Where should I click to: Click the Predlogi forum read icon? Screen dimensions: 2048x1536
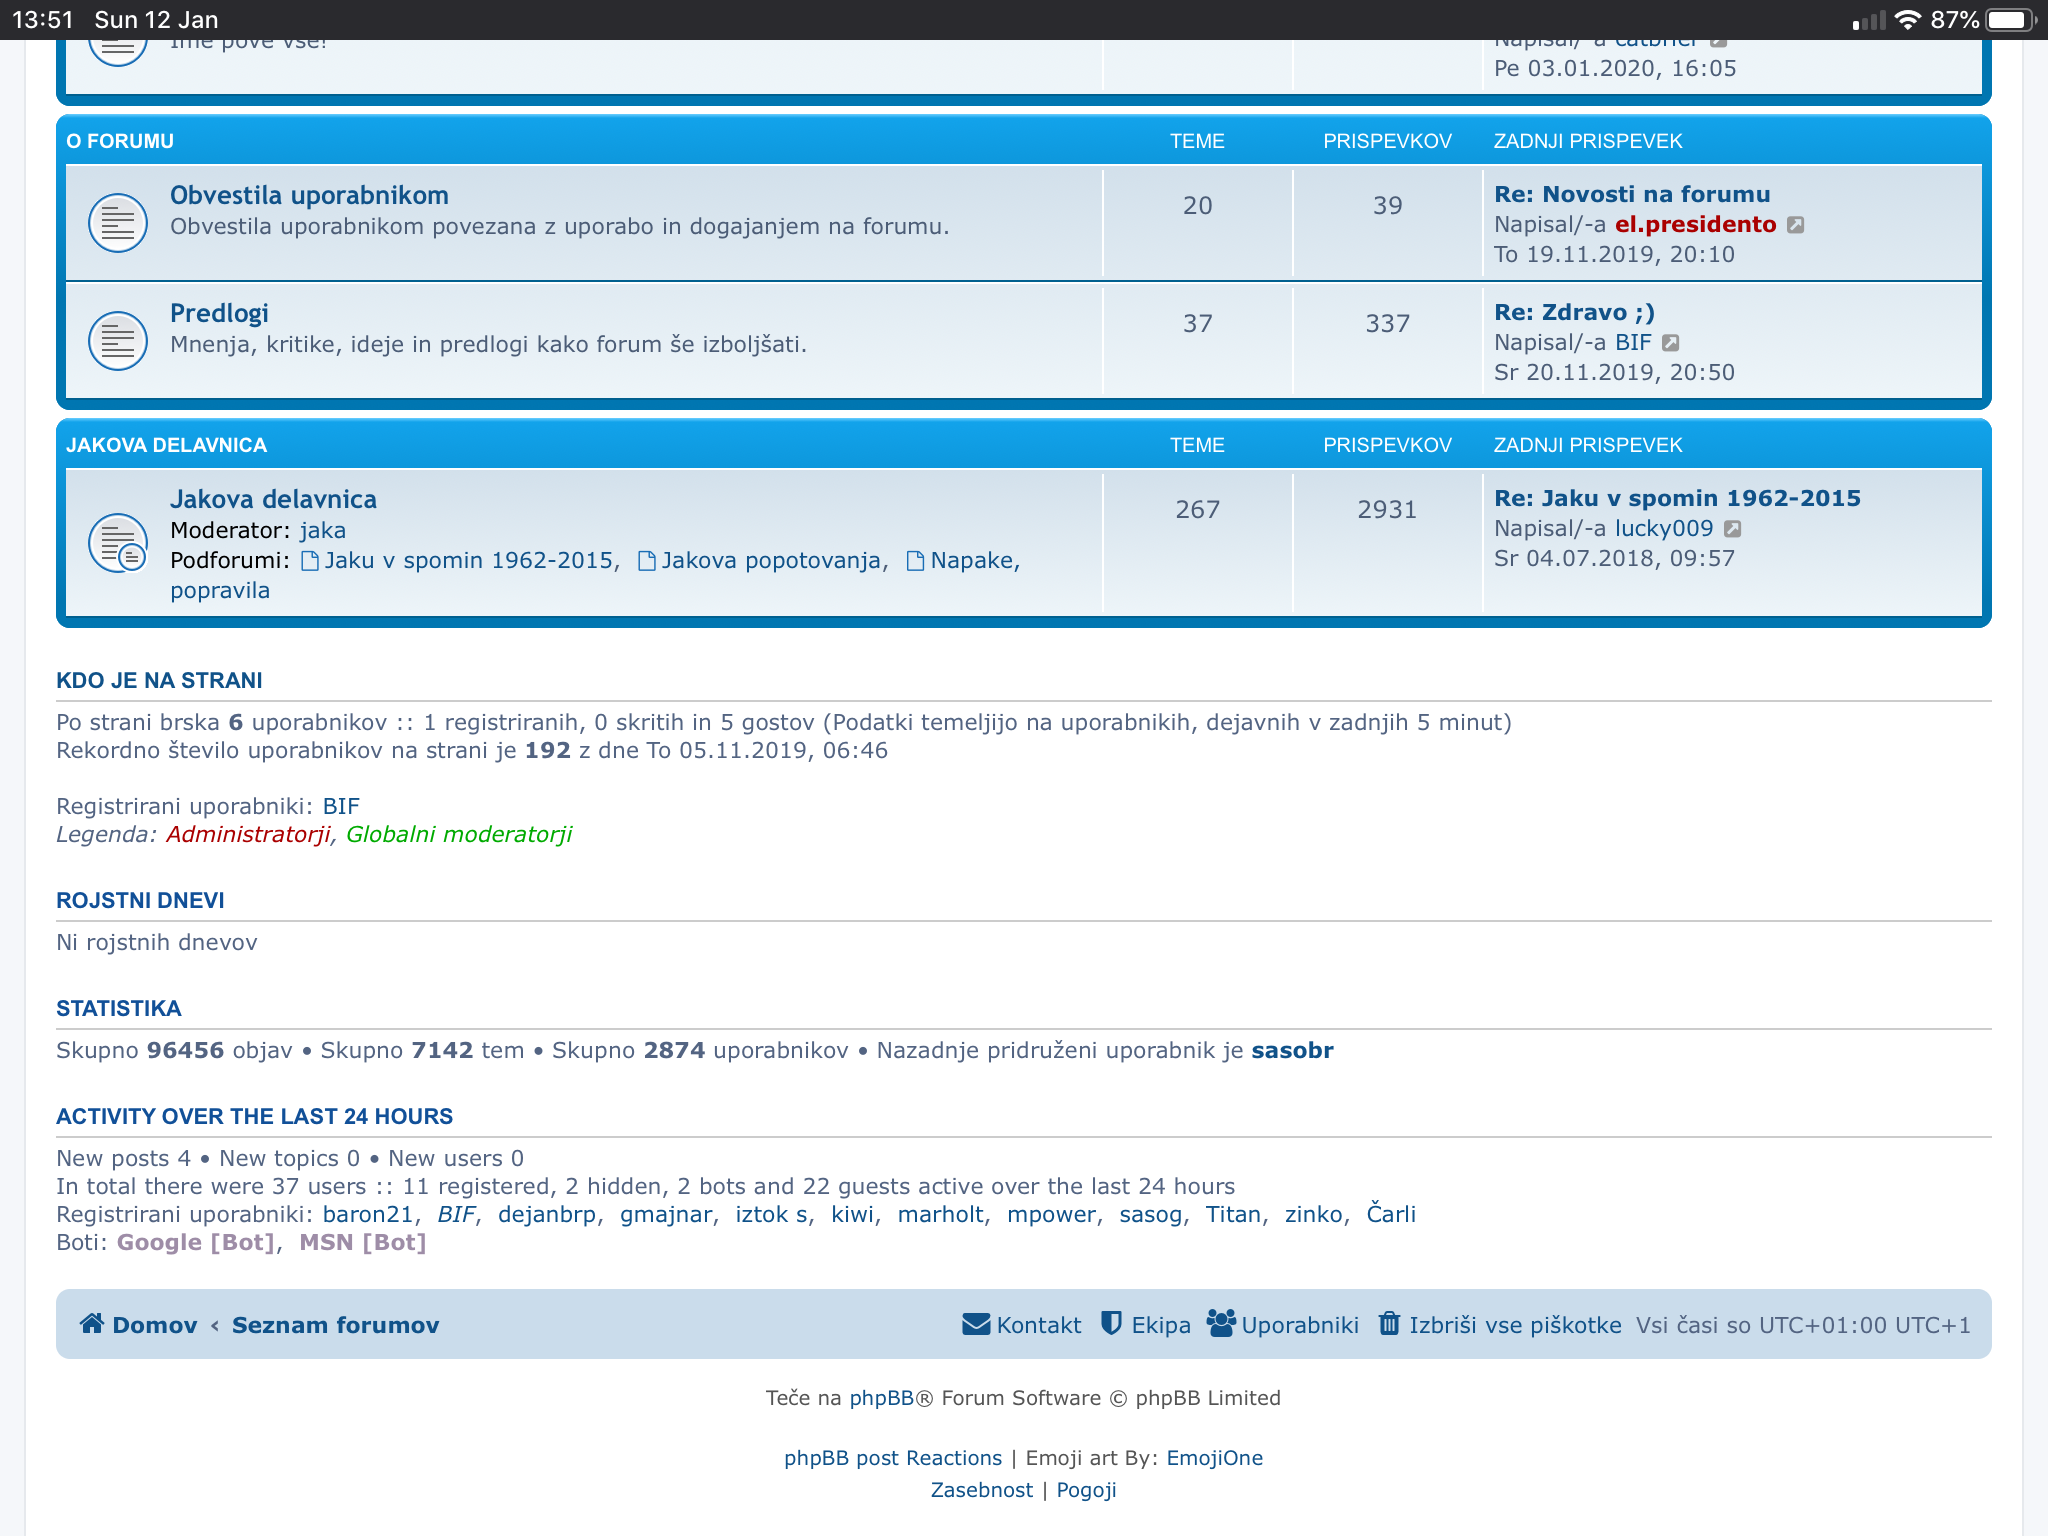tap(118, 340)
